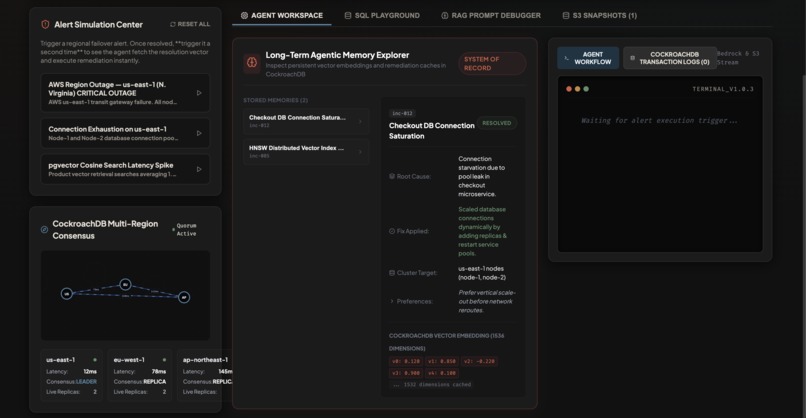The height and width of the screenshot is (418, 806).
Task: Click the inc-012 tag in detail panel
Action: [x=402, y=113]
